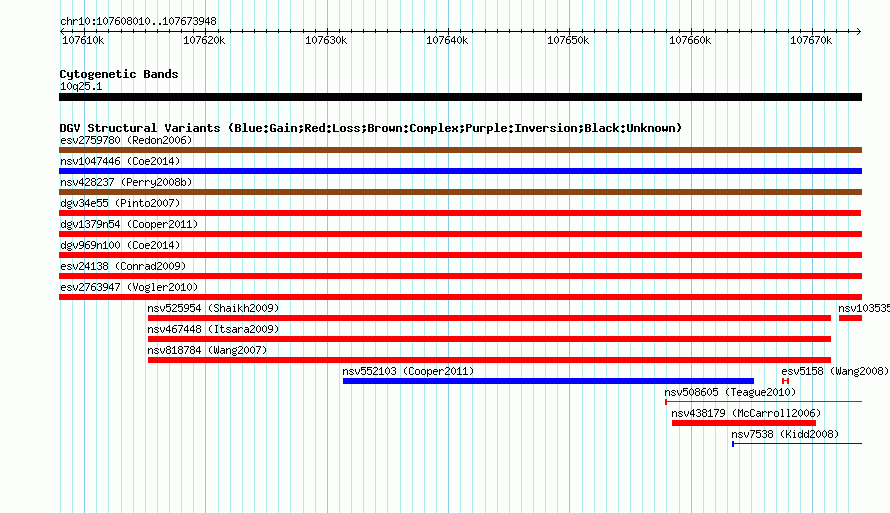Click the black 10q25.1 cytogenetic band bar
Viewport: 890px width, 513px height.
tap(460, 97)
